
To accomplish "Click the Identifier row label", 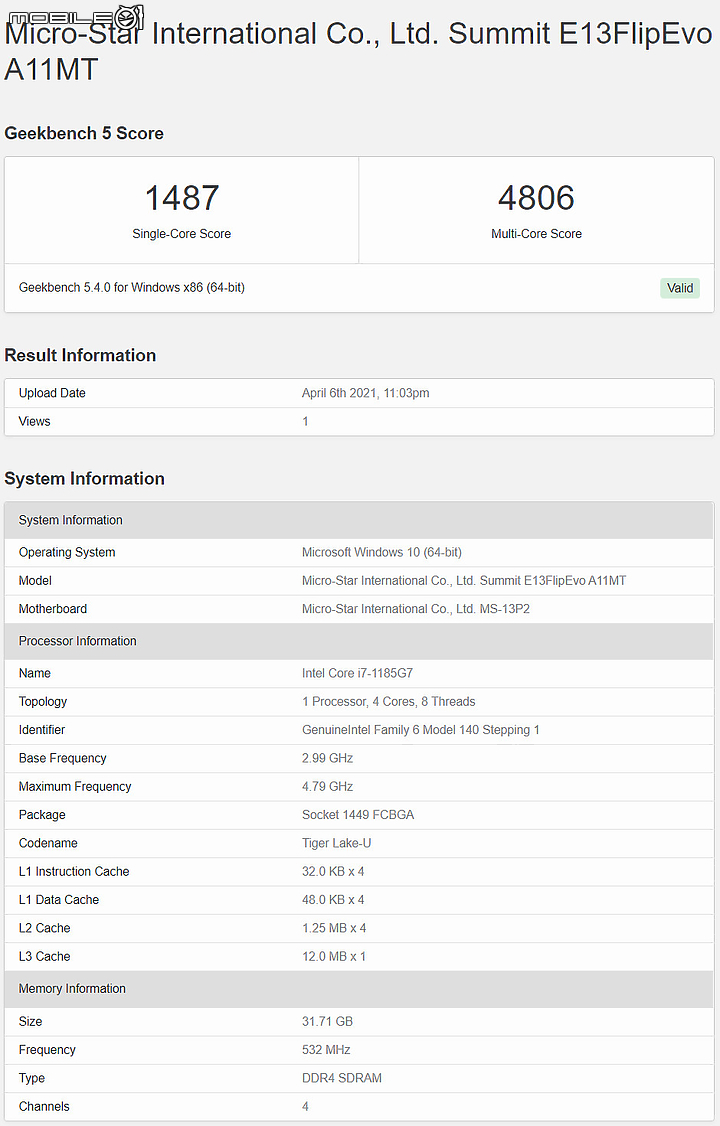I will pyautogui.click(x=42, y=730).
